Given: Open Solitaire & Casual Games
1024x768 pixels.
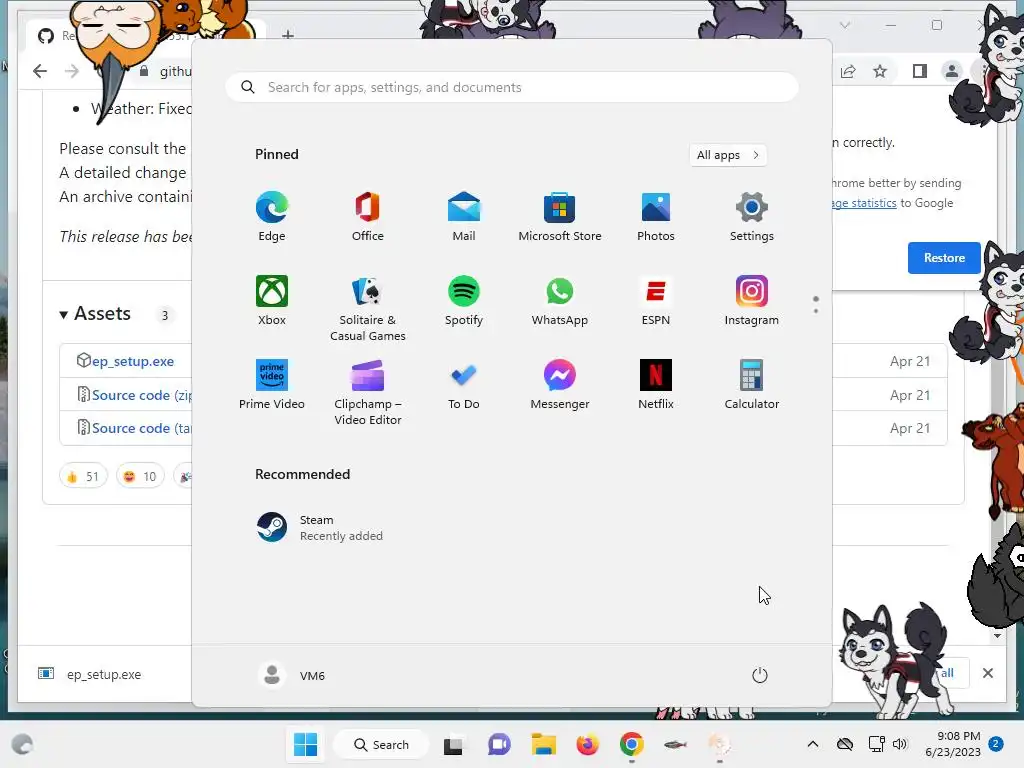Looking at the screenshot, I should pyautogui.click(x=368, y=308).
